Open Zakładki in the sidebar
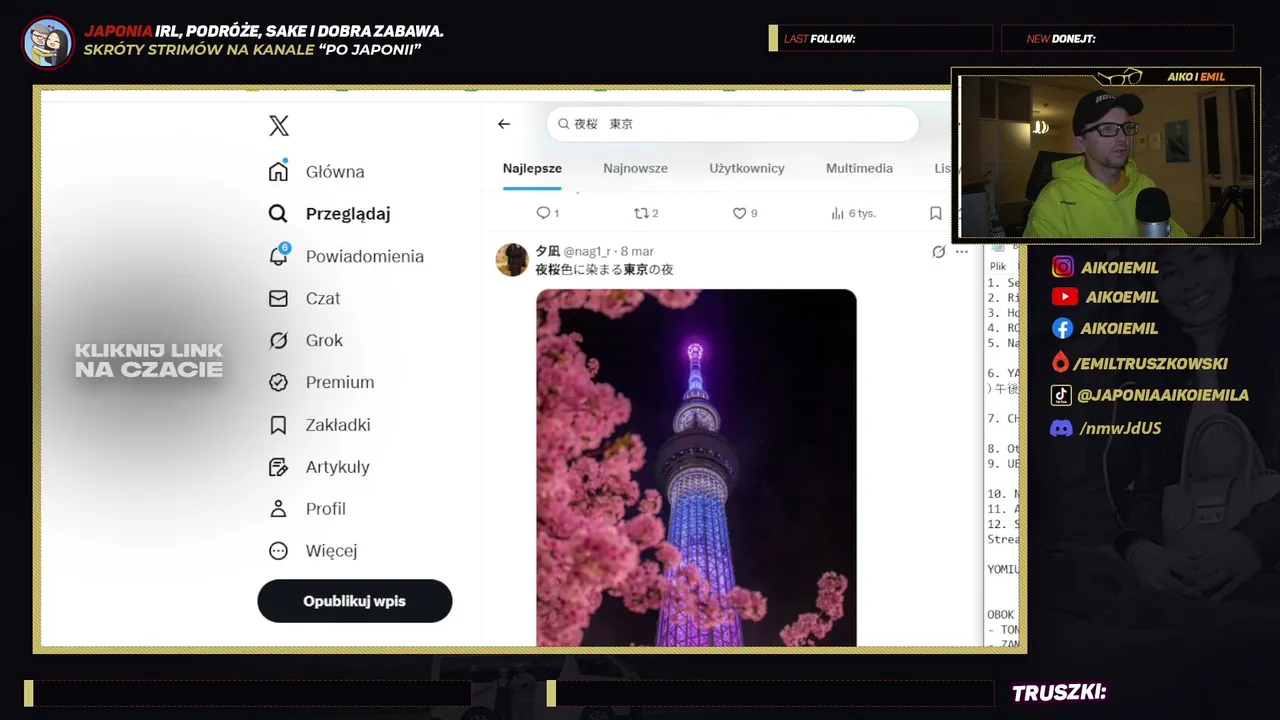 pyautogui.click(x=338, y=425)
